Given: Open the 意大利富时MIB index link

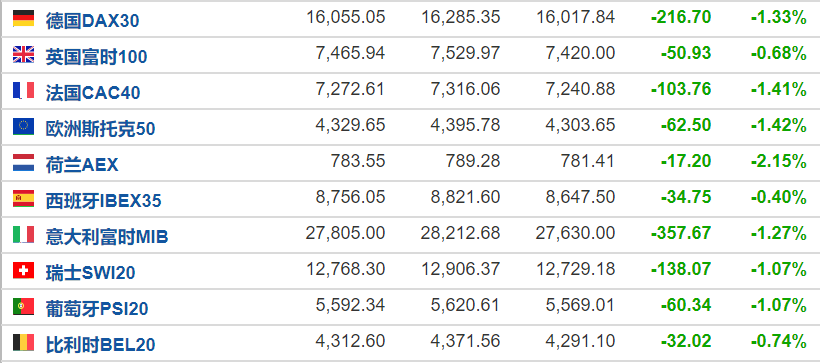Looking at the screenshot, I should [107, 237].
